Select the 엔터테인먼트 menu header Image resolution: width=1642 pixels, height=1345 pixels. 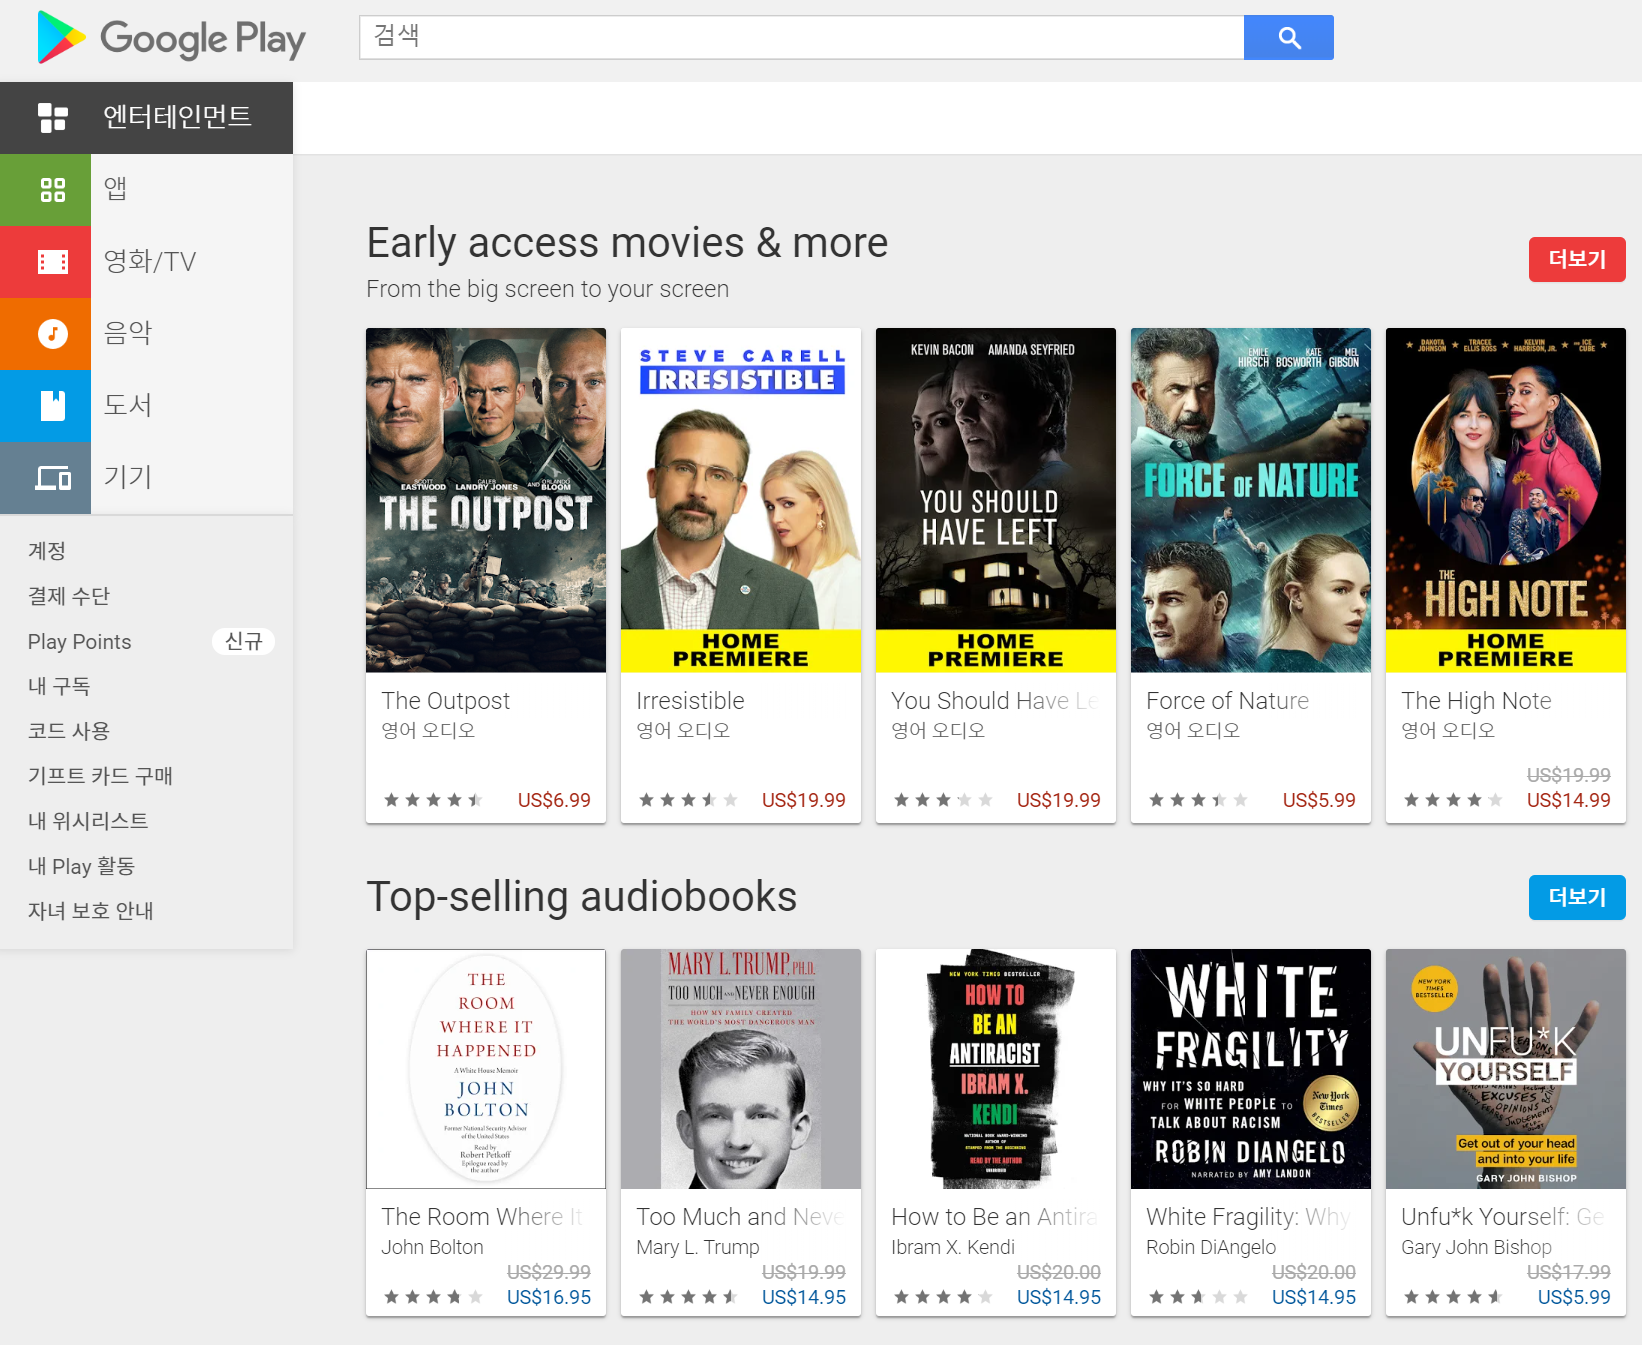(146, 118)
